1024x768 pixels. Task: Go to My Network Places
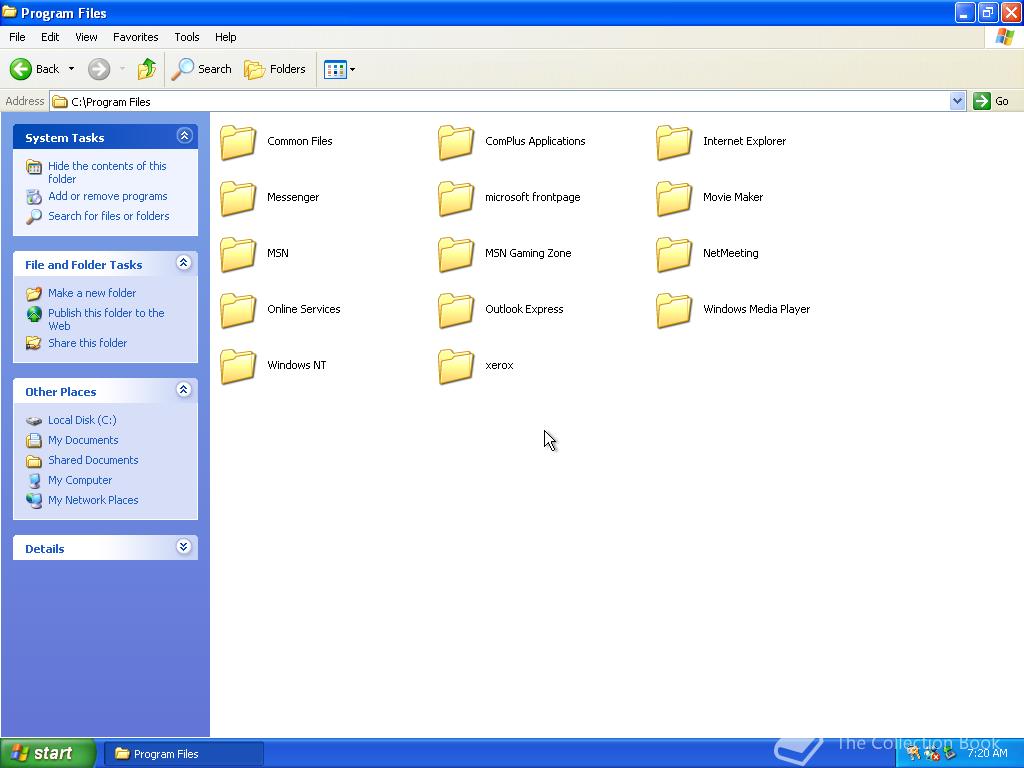tap(93, 500)
